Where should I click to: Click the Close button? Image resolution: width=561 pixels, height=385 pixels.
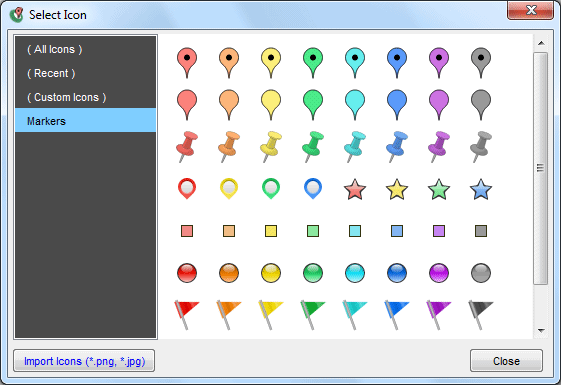coord(506,361)
